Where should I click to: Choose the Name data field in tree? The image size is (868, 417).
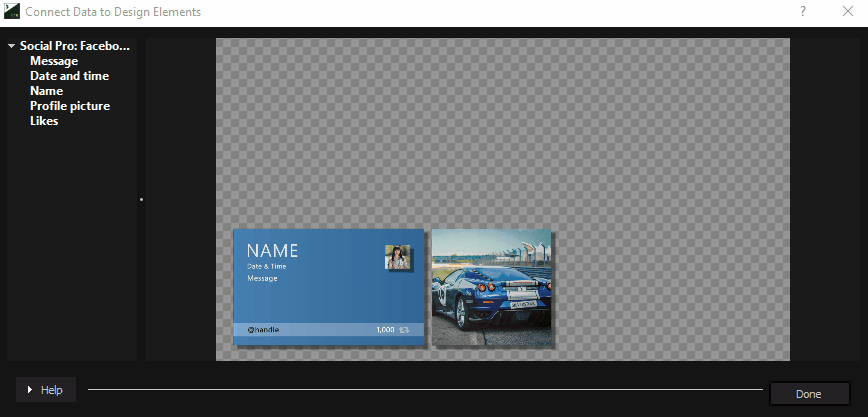coord(46,91)
